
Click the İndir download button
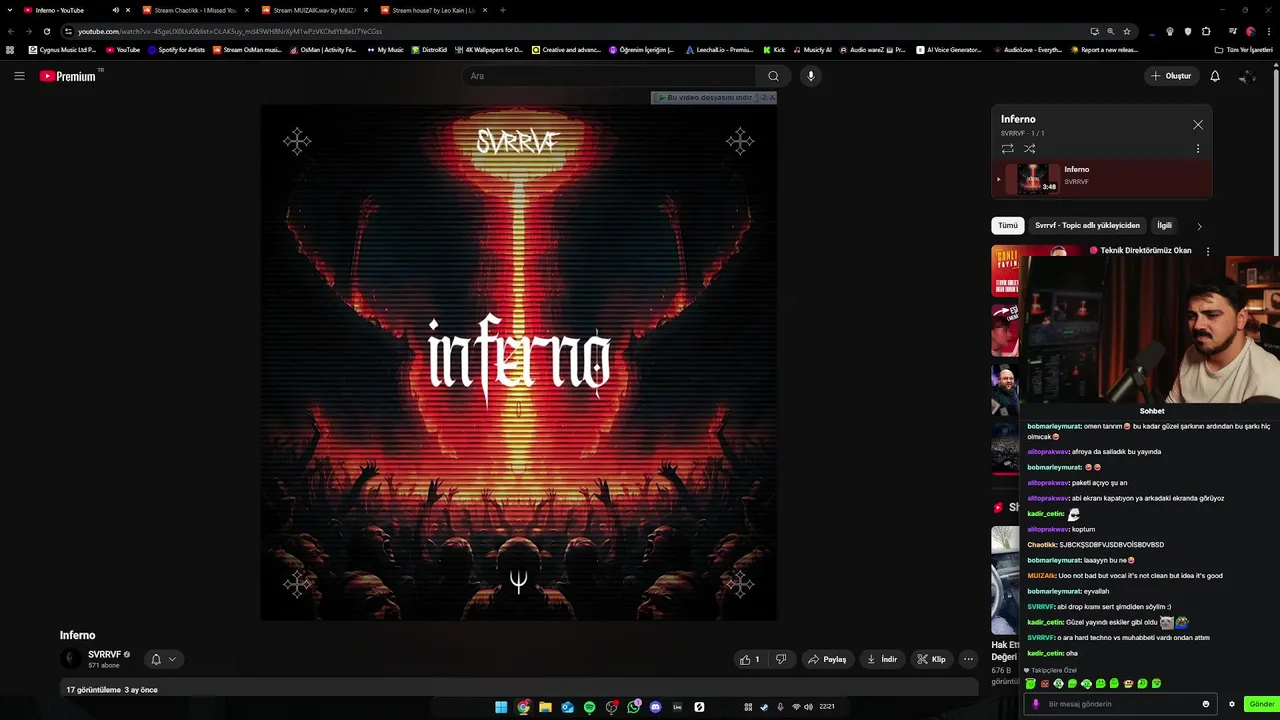pos(882,659)
